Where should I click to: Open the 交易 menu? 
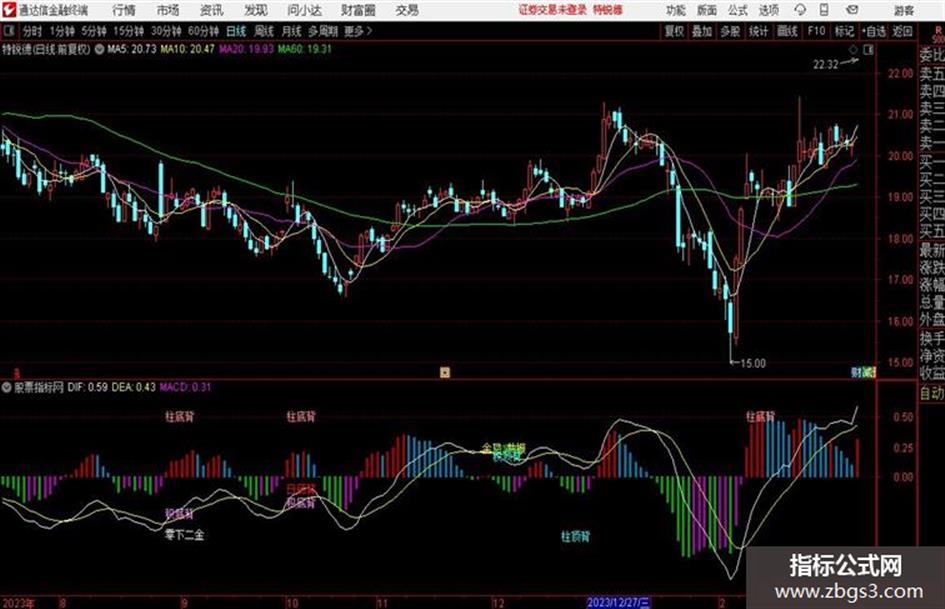tap(407, 10)
